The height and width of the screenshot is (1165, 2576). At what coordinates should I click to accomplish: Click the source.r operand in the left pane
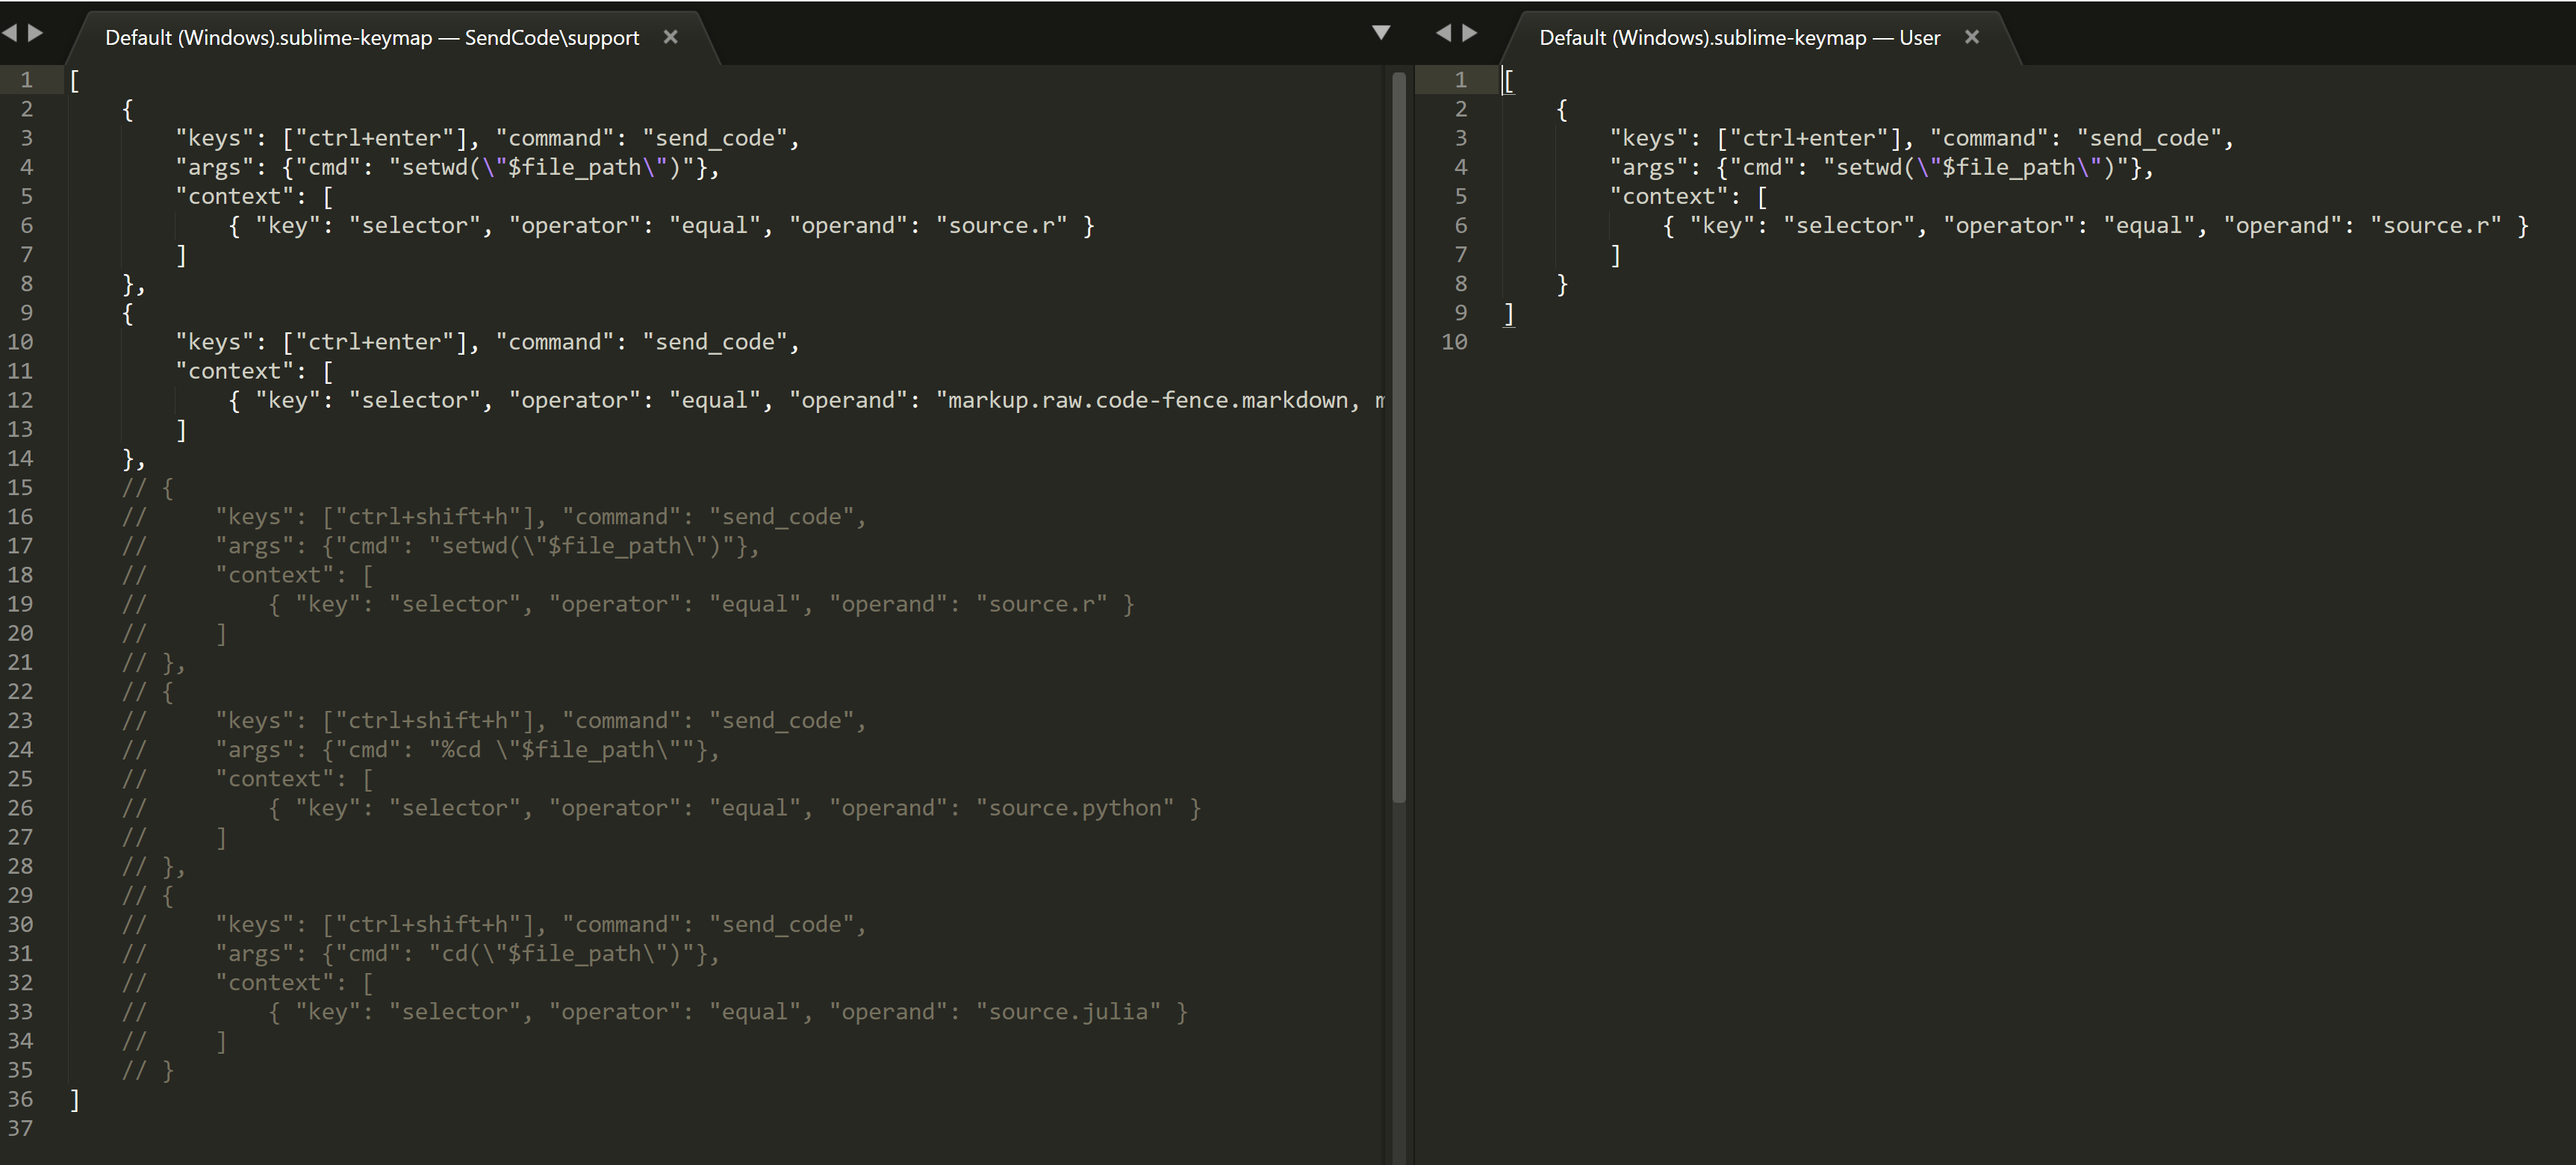[x=1000, y=225]
